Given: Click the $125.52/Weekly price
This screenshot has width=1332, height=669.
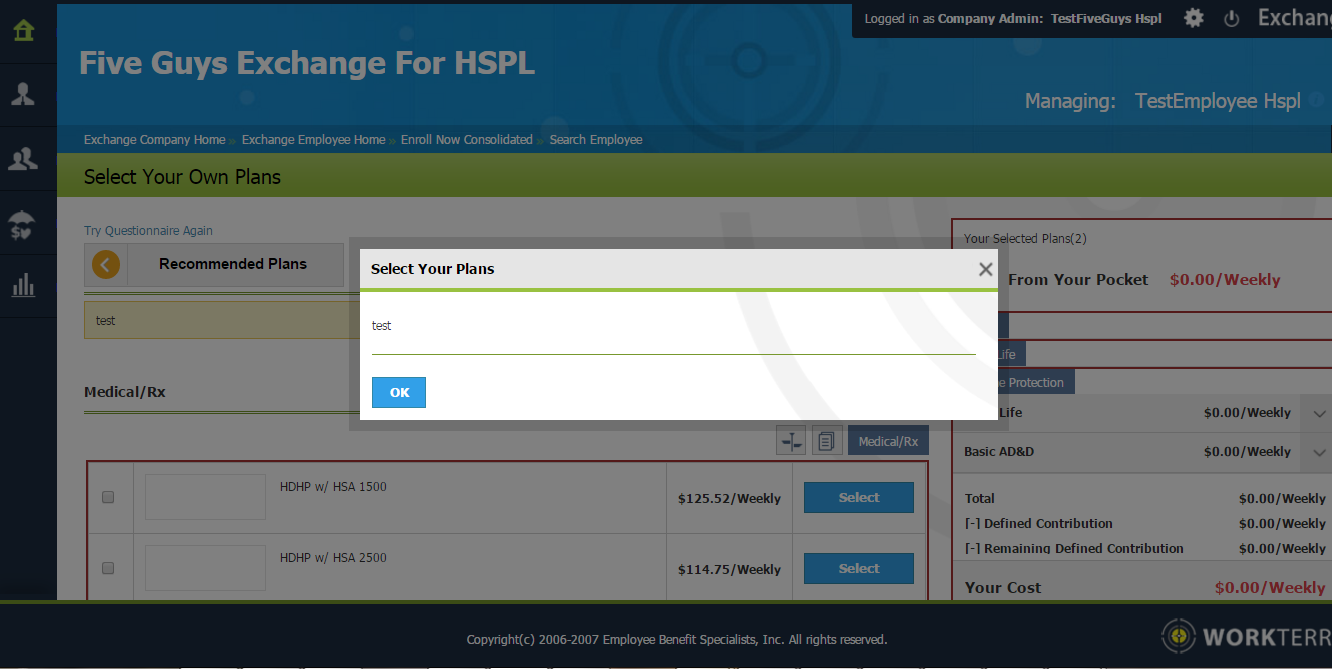Looking at the screenshot, I should pos(729,498).
